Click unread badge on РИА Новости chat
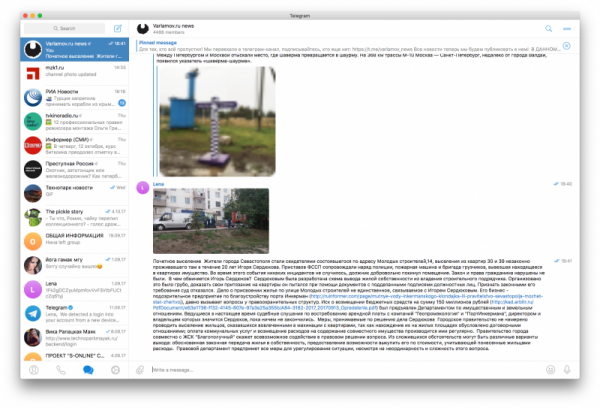The image size is (600, 408). pos(122,103)
